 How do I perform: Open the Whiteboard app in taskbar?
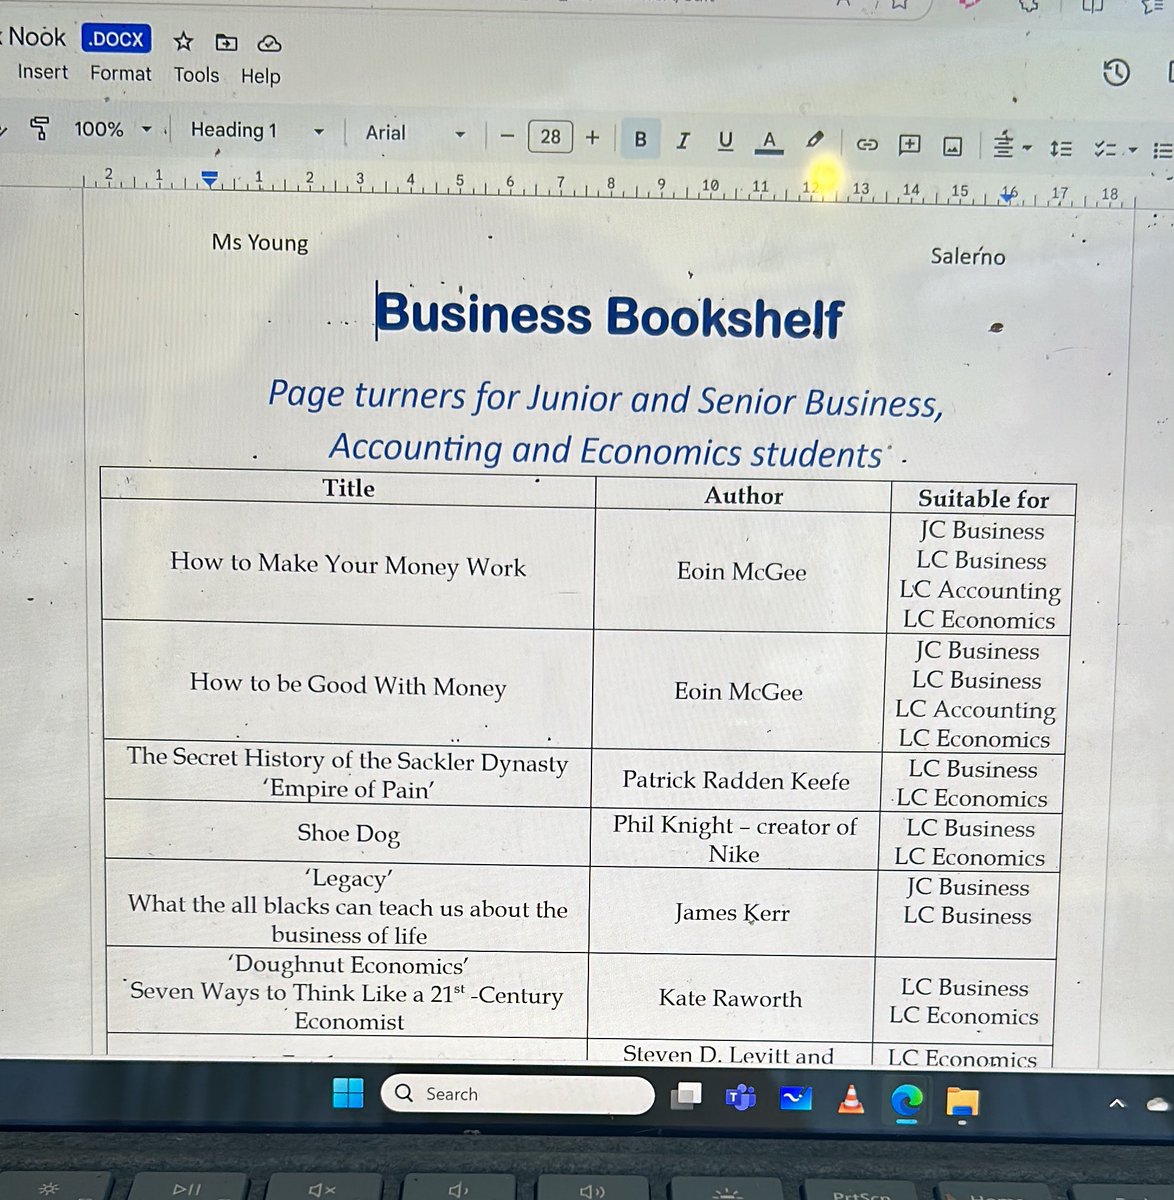[796, 1099]
